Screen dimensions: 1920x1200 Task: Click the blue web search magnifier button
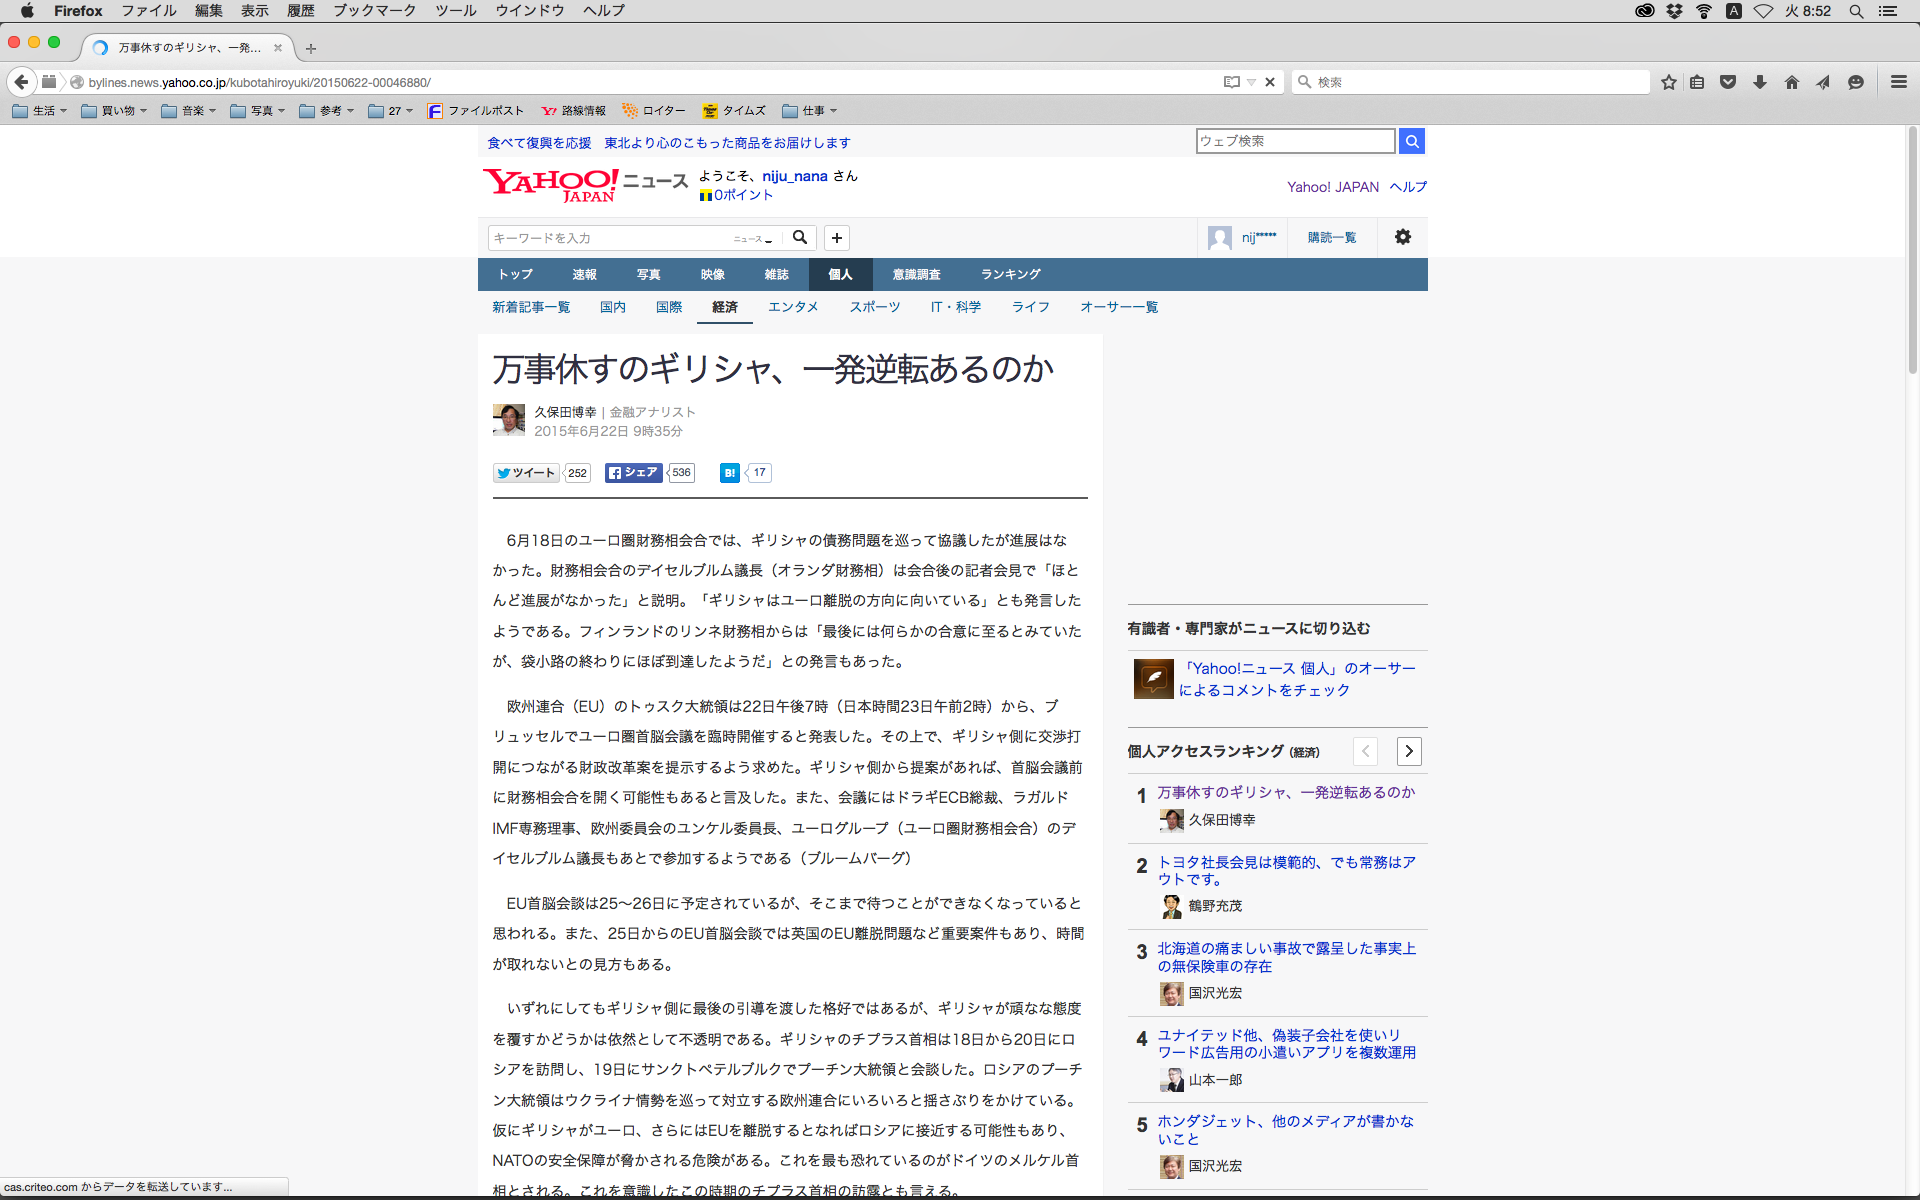point(1411,141)
